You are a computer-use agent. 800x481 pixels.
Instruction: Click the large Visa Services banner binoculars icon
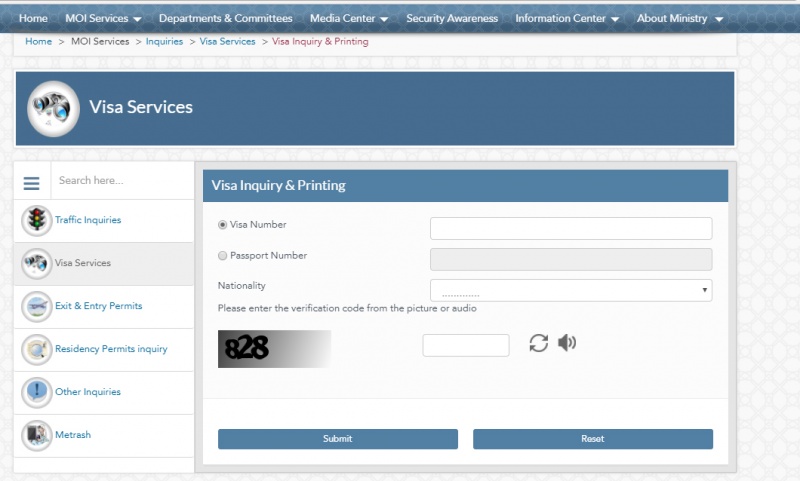[x=53, y=109]
